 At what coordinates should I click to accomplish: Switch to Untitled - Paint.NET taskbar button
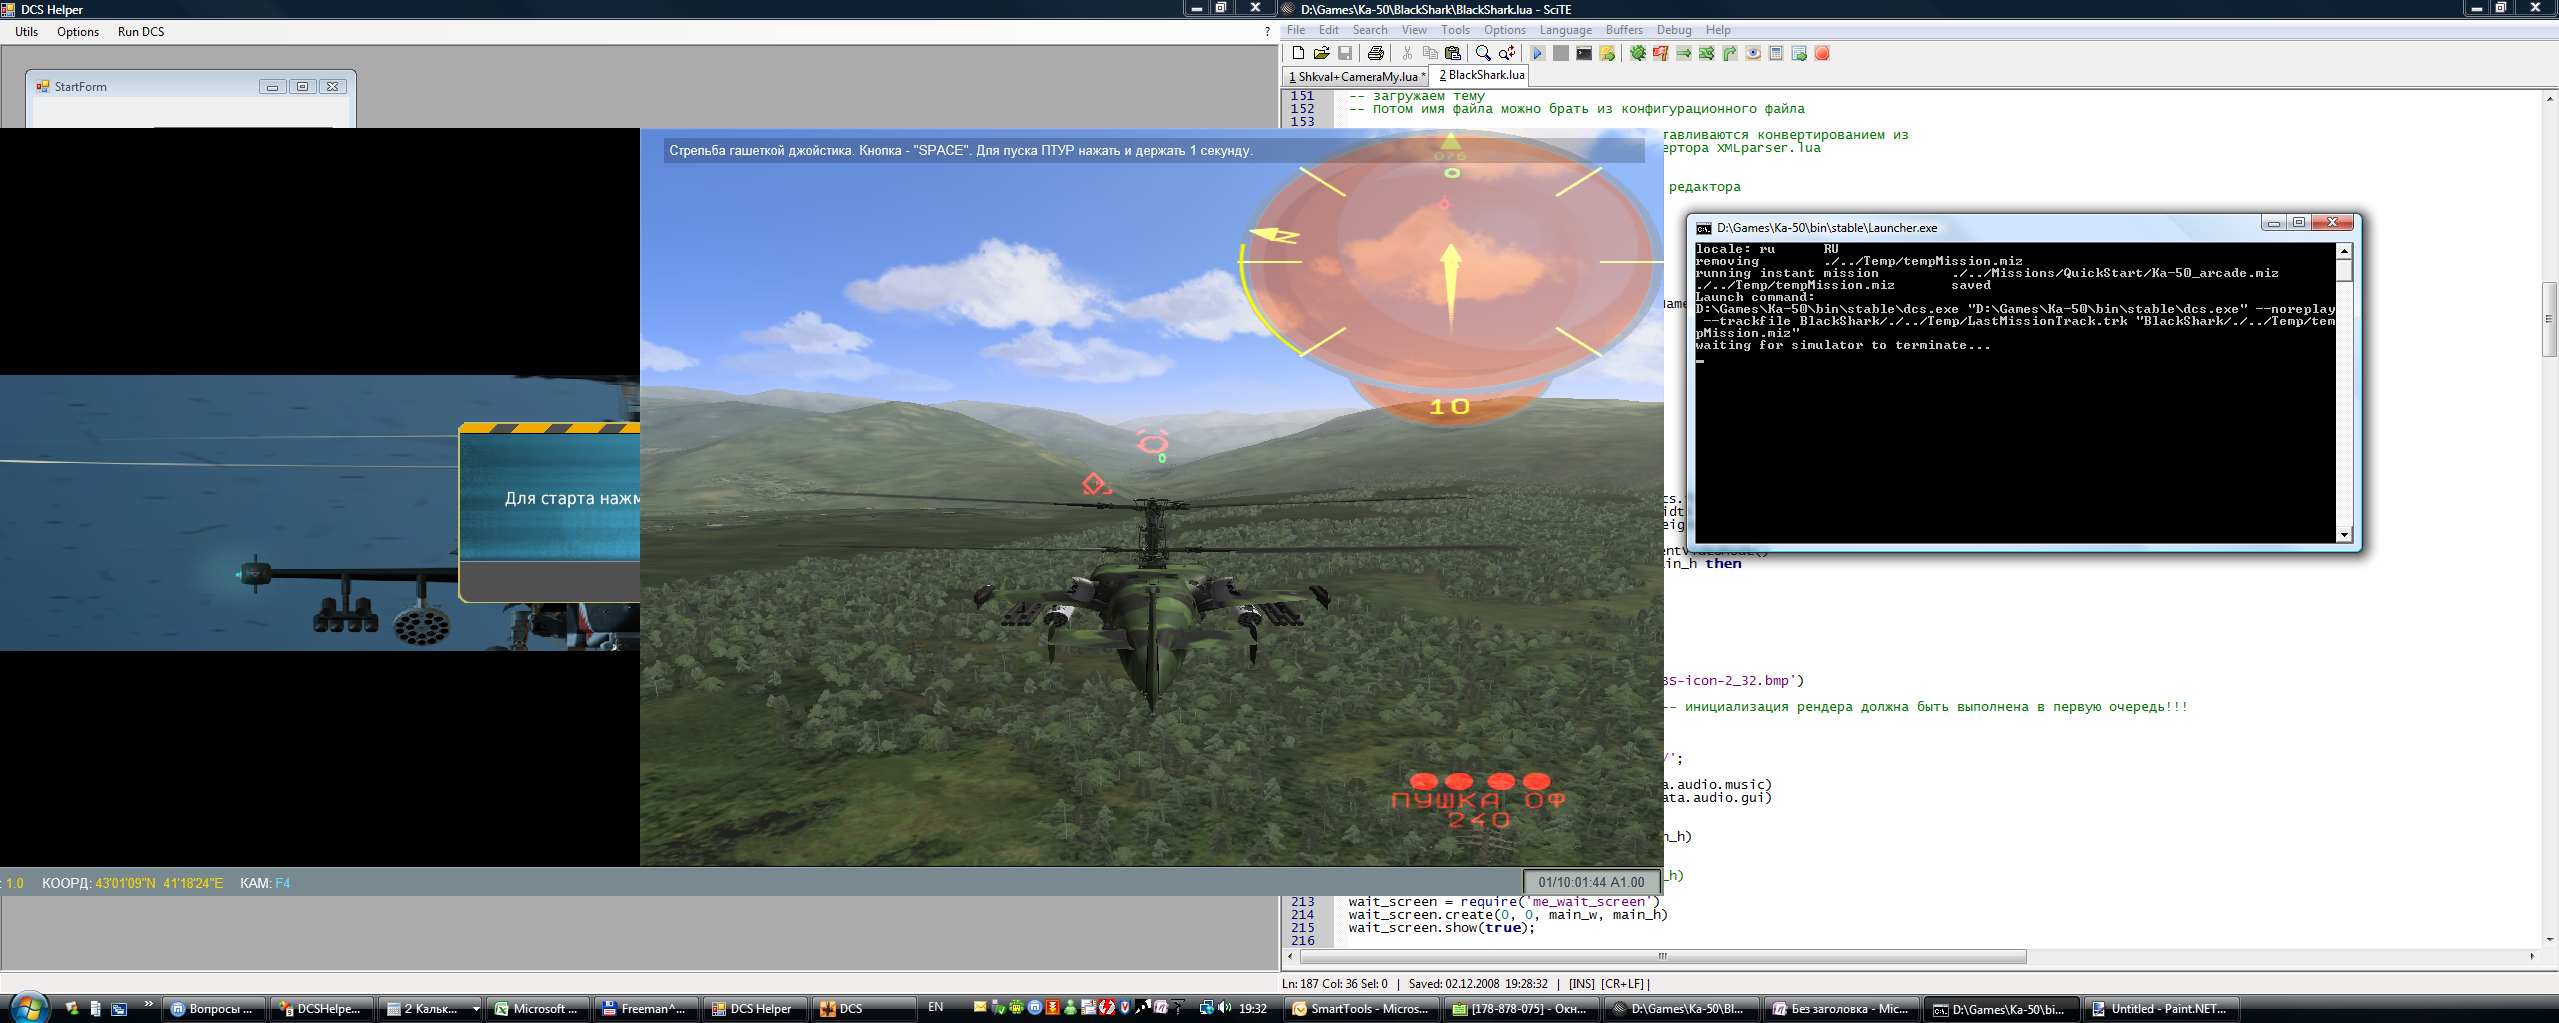coord(2160,1009)
